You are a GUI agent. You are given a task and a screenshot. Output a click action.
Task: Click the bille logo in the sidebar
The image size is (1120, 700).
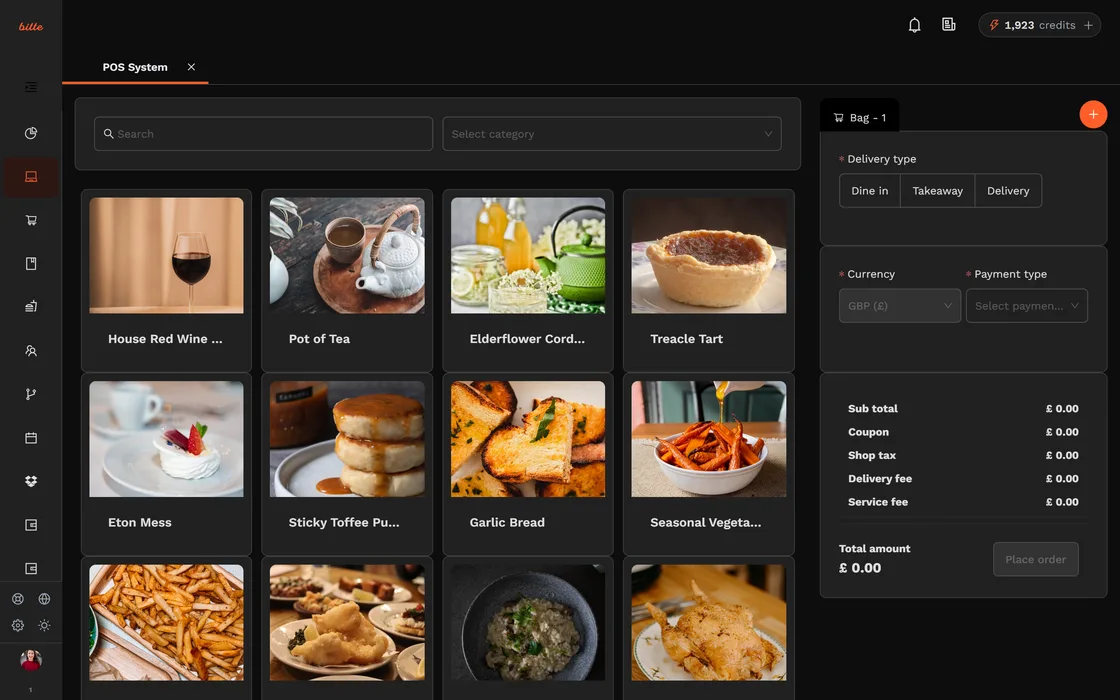coord(31,26)
